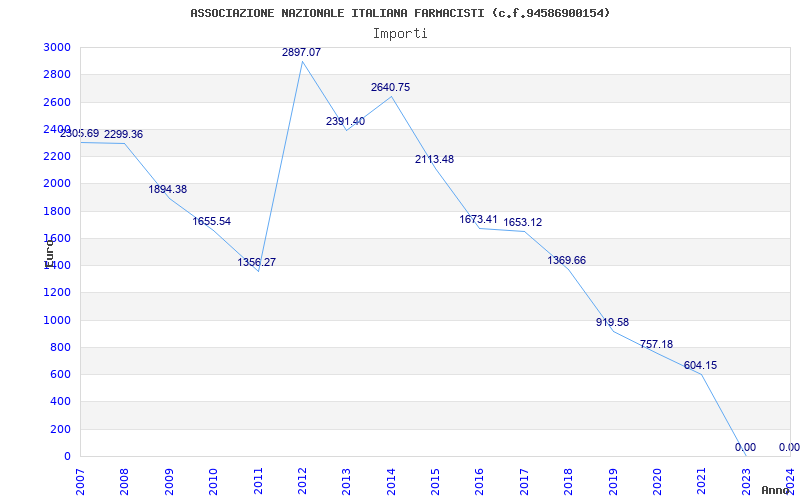The height and width of the screenshot is (500, 800).
Task: Select the 2013 x-axis year label
Action: tap(346, 481)
